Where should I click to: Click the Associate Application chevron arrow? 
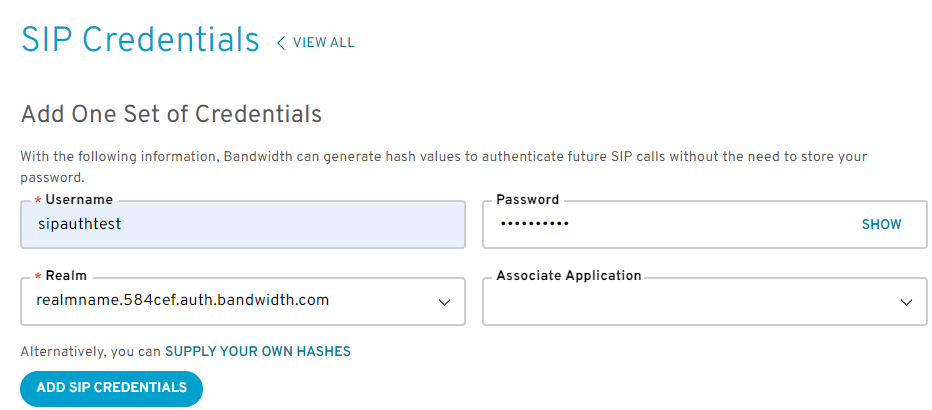pos(906,302)
